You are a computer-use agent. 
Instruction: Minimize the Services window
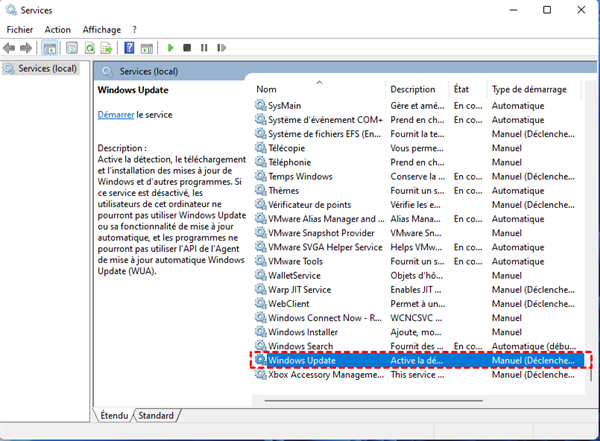[514, 10]
